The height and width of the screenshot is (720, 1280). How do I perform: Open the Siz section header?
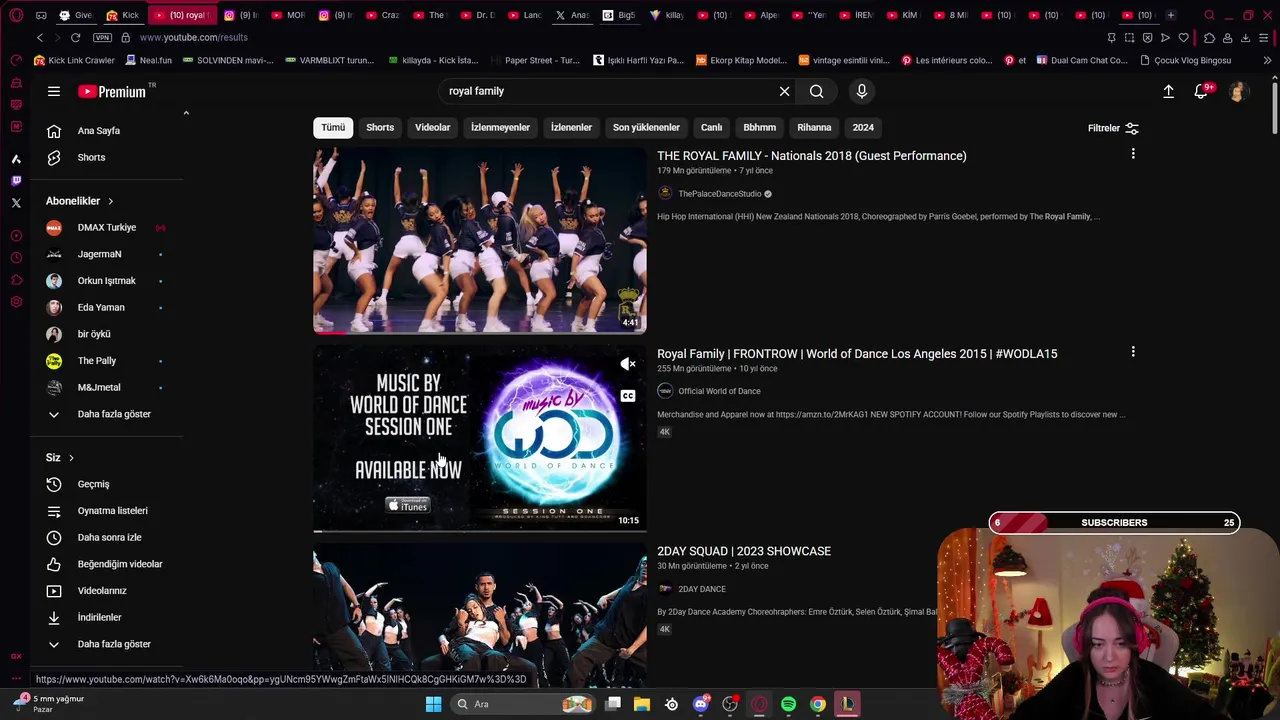coord(60,458)
